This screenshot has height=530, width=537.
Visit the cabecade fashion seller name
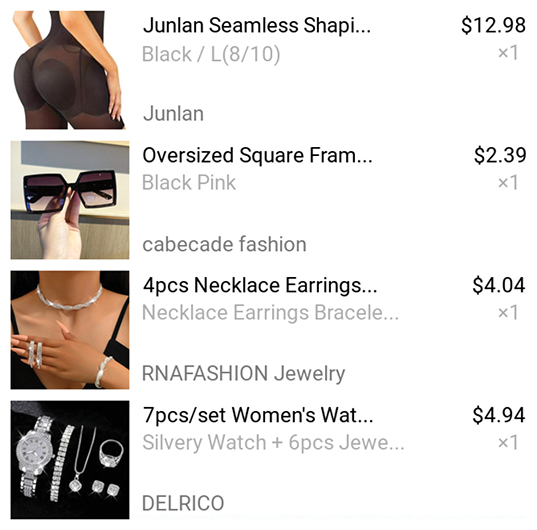coord(224,244)
